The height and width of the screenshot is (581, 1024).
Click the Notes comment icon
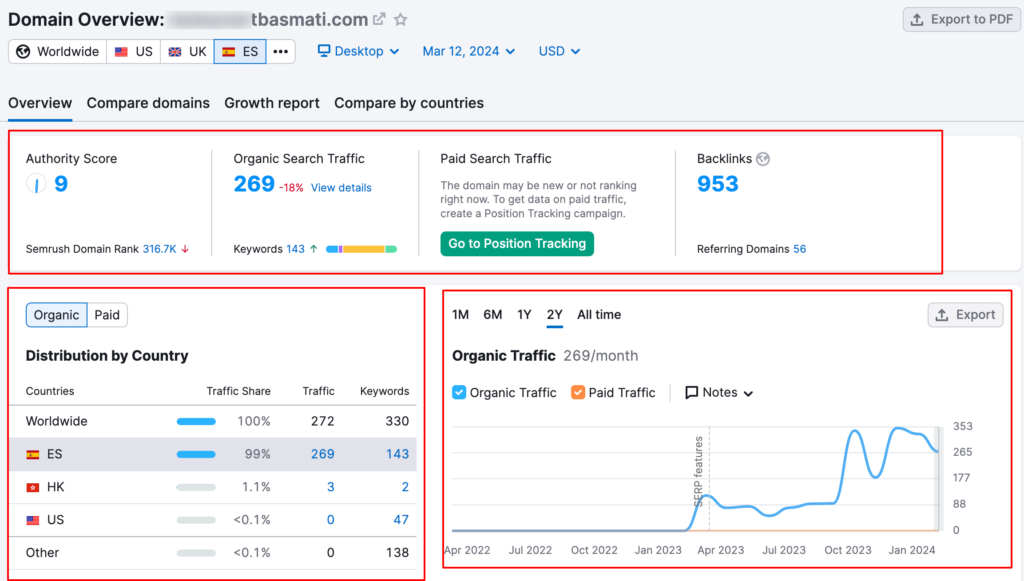pos(691,392)
